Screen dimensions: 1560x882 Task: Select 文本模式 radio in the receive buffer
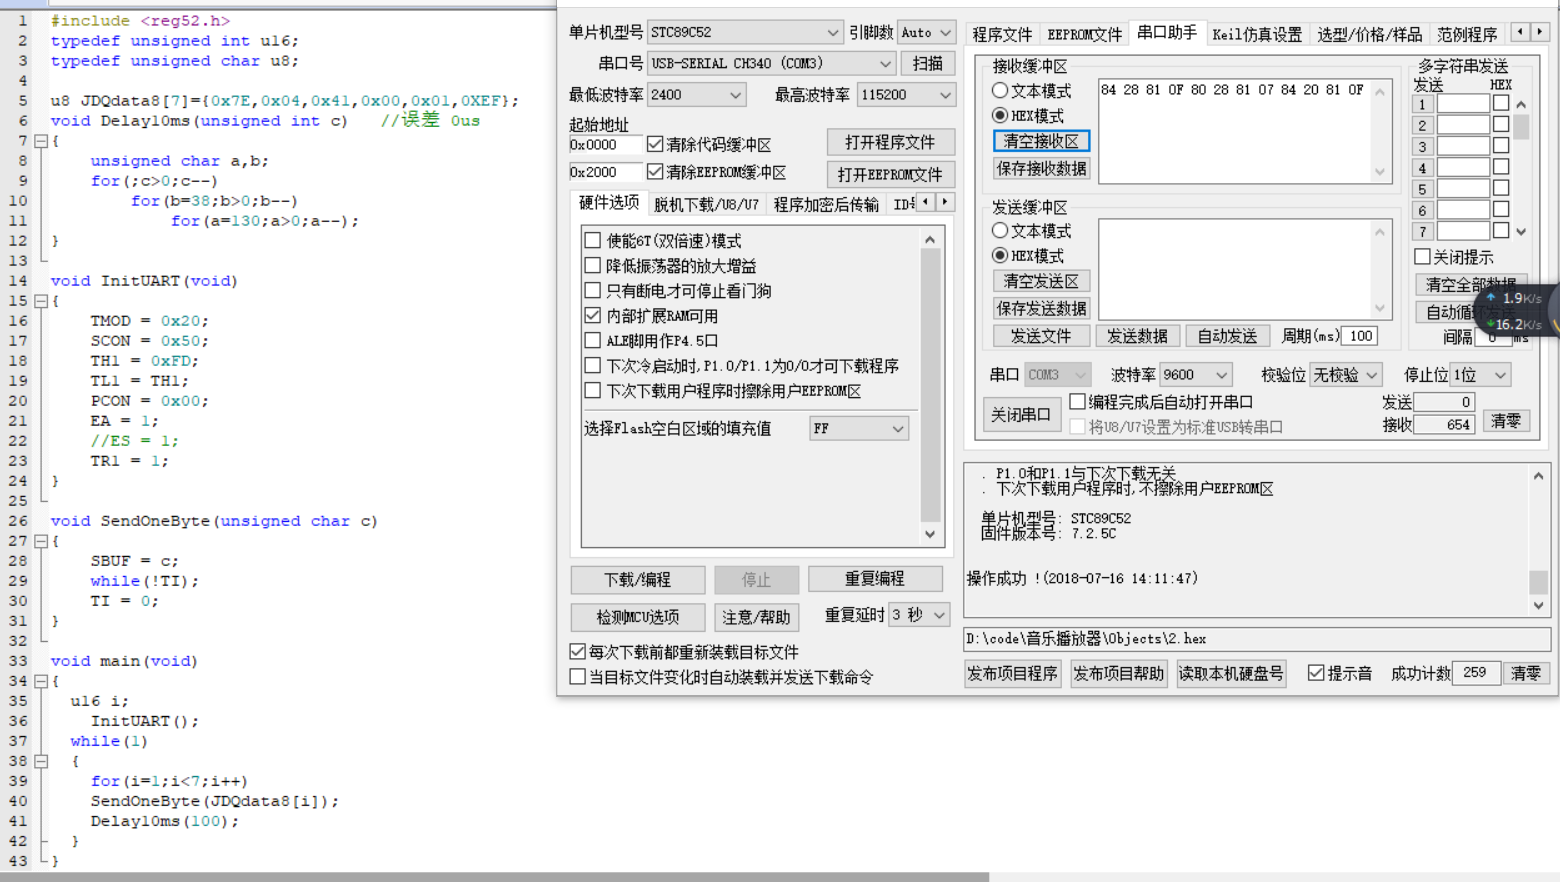point(1001,90)
